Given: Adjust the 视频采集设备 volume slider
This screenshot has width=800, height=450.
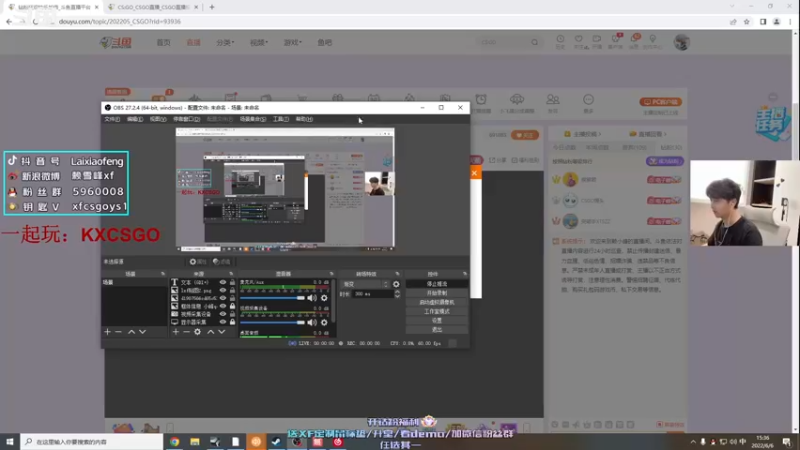Looking at the screenshot, I should tap(272, 322).
